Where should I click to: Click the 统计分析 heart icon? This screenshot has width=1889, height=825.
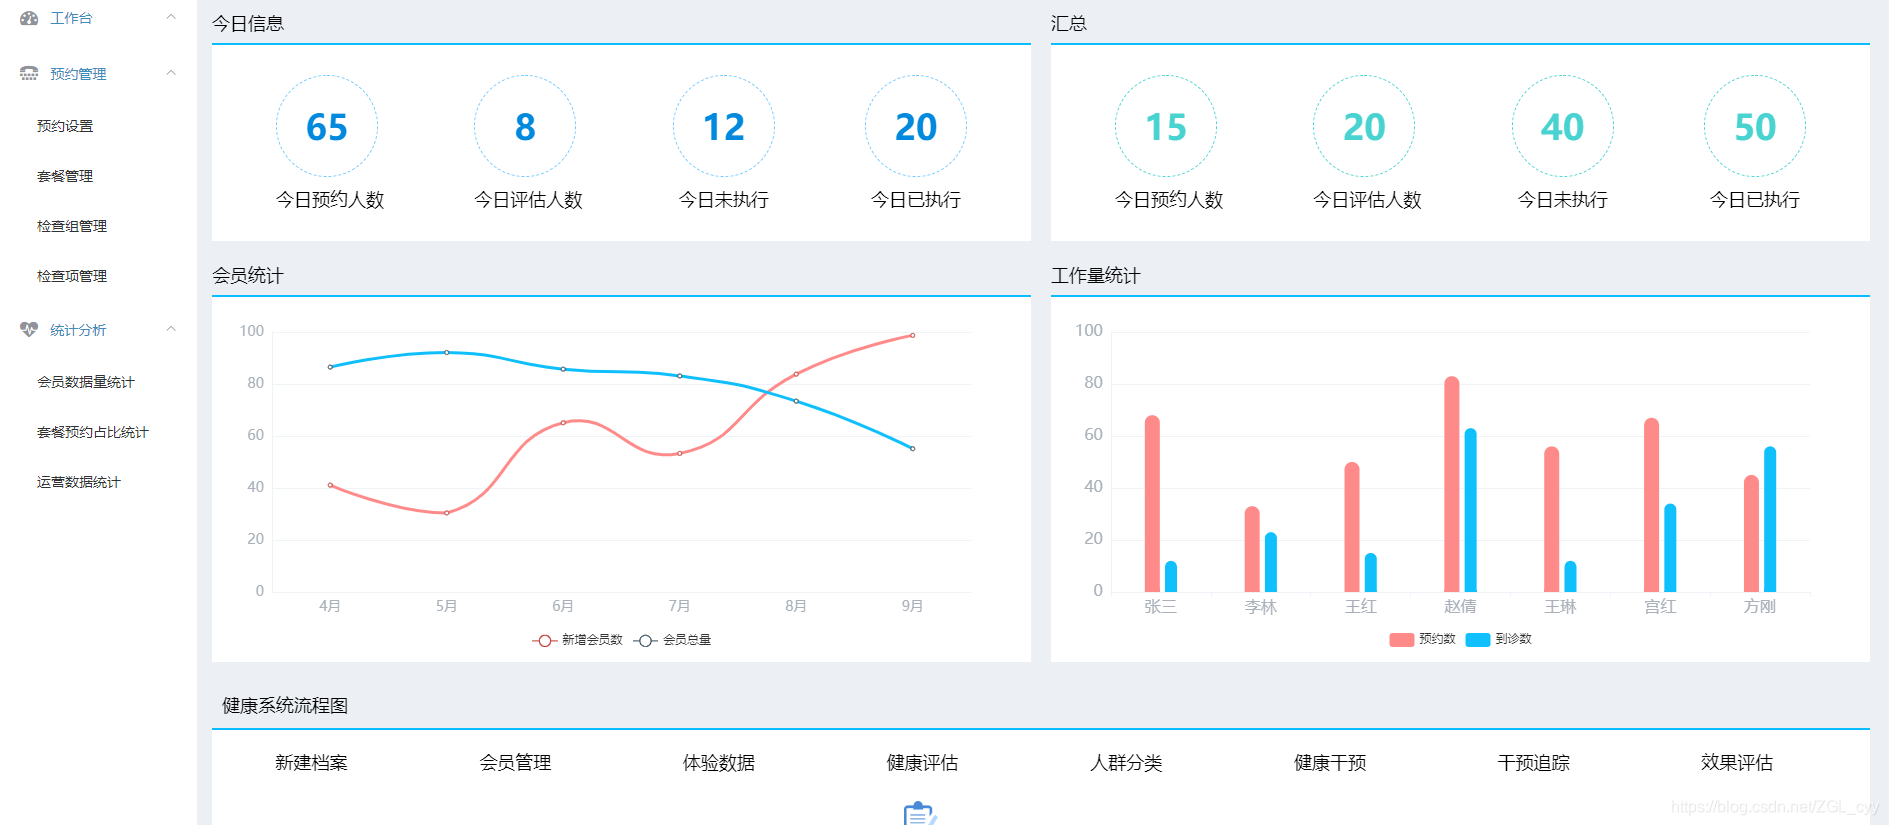pyautogui.click(x=29, y=330)
